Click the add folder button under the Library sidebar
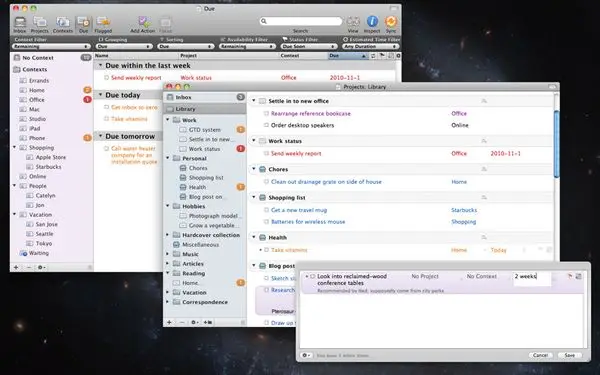Image resolution: width=600 pixels, height=375 pixels. pyautogui.click(x=208, y=323)
